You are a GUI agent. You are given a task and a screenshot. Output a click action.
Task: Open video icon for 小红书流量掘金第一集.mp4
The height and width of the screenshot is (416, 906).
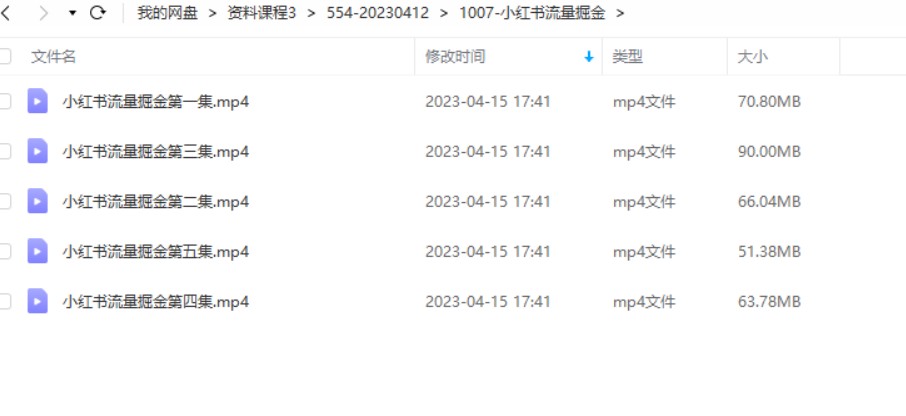click(38, 101)
